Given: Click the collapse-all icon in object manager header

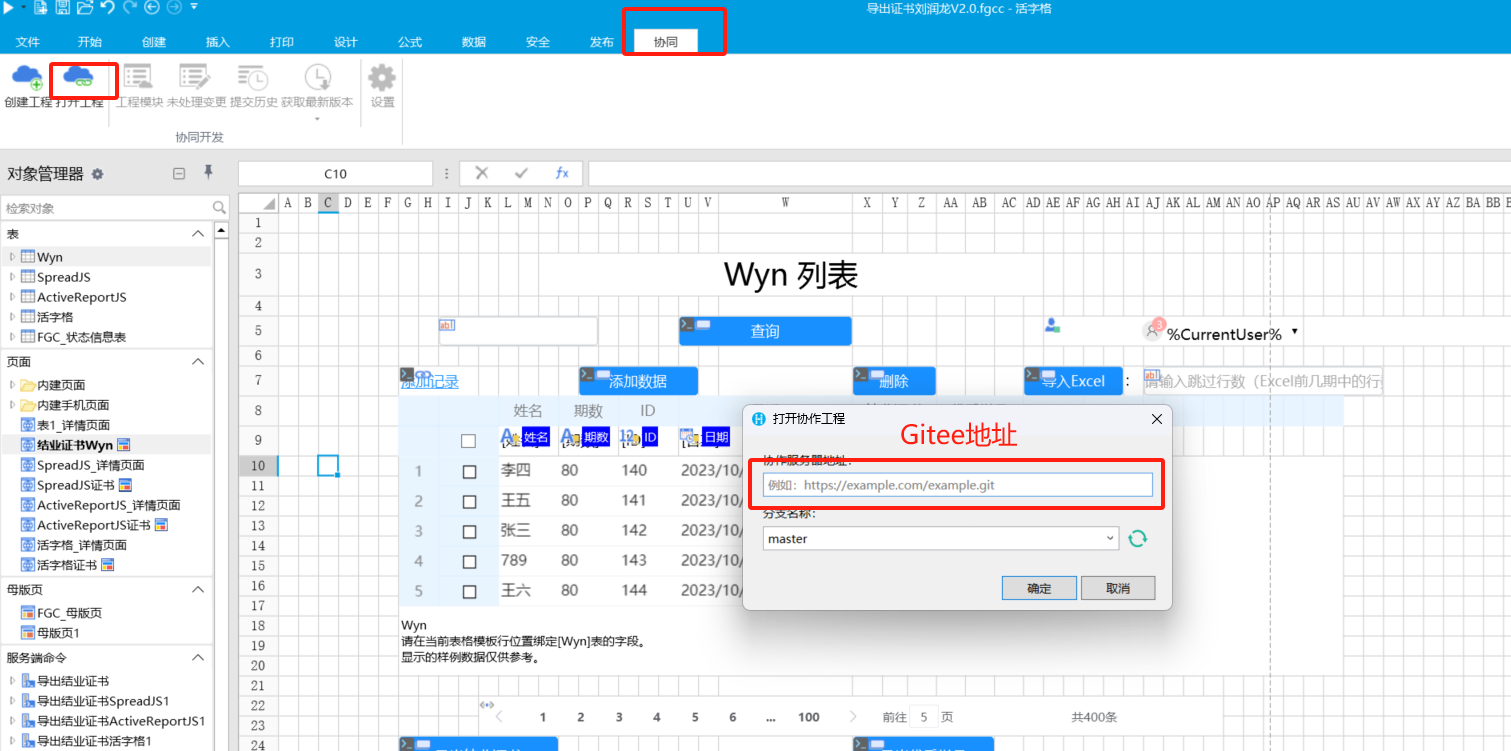Looking at the screenshot, I should pyautogui.click(x=179, y=173).
